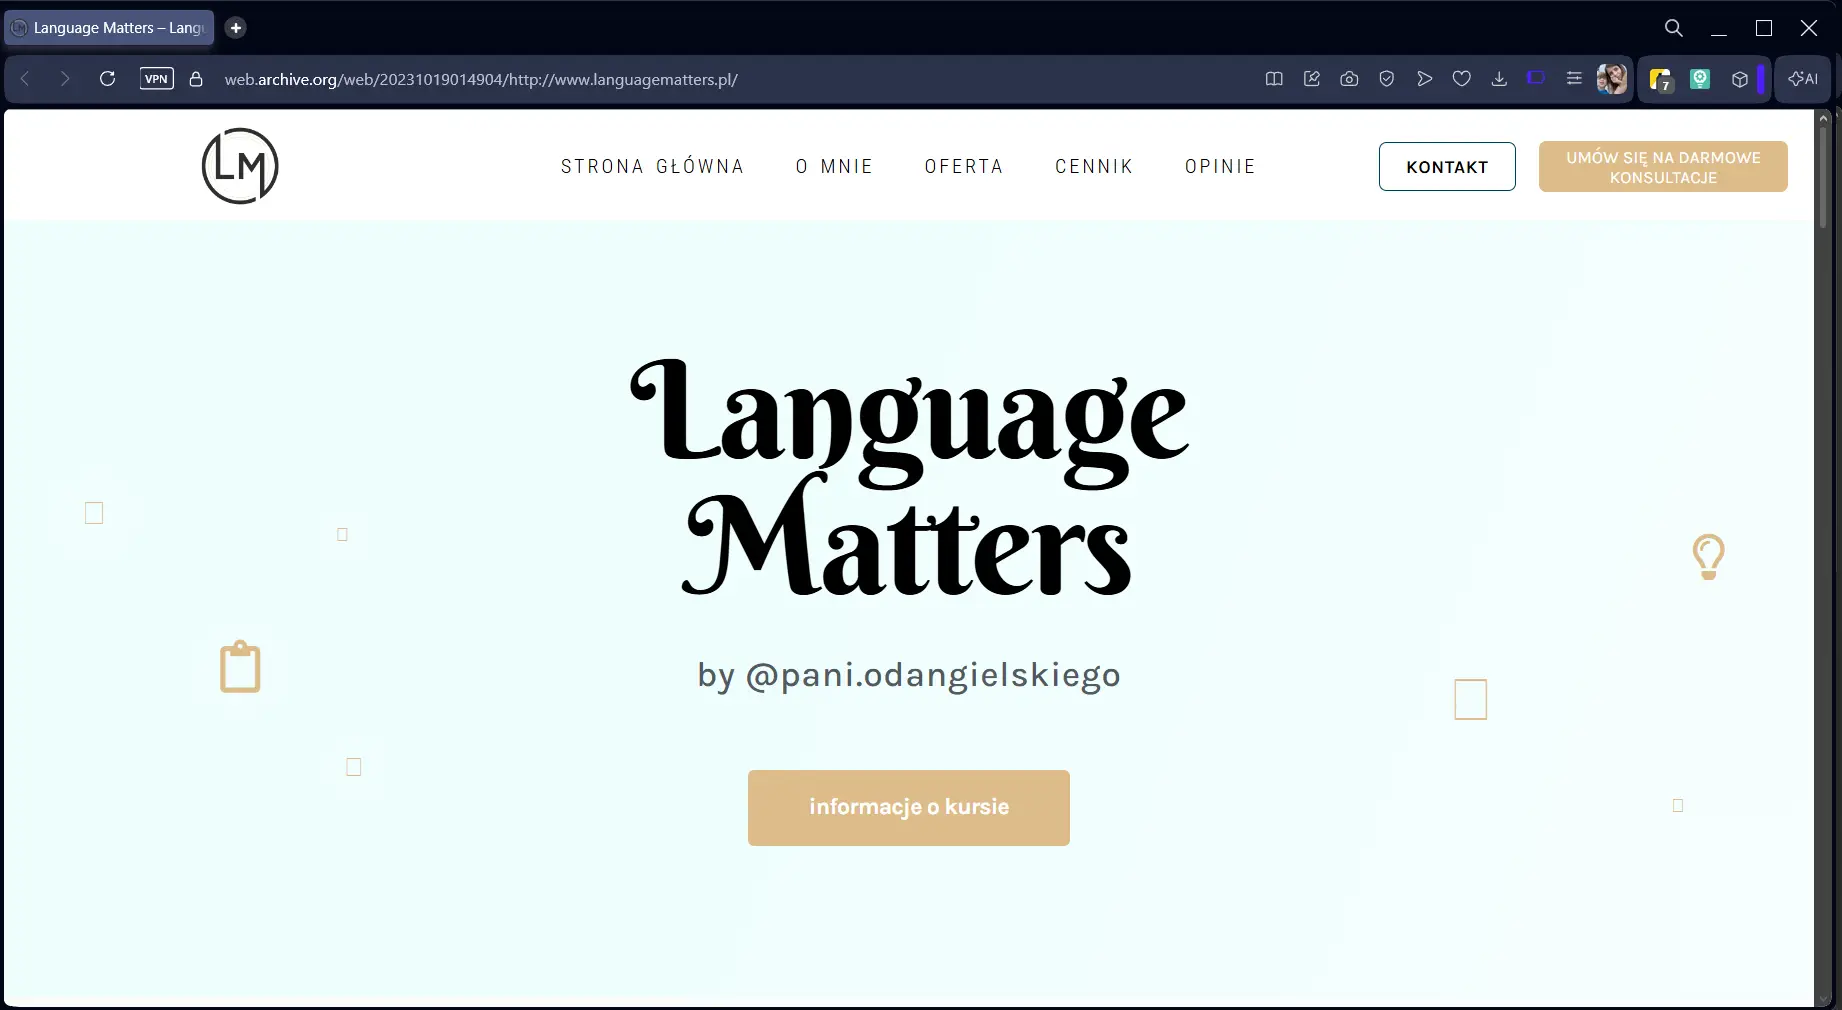Open the STRONA GŁÓWNA menu item
The width and height of the screenshot is (1842, 1010).
click(652, 166)
